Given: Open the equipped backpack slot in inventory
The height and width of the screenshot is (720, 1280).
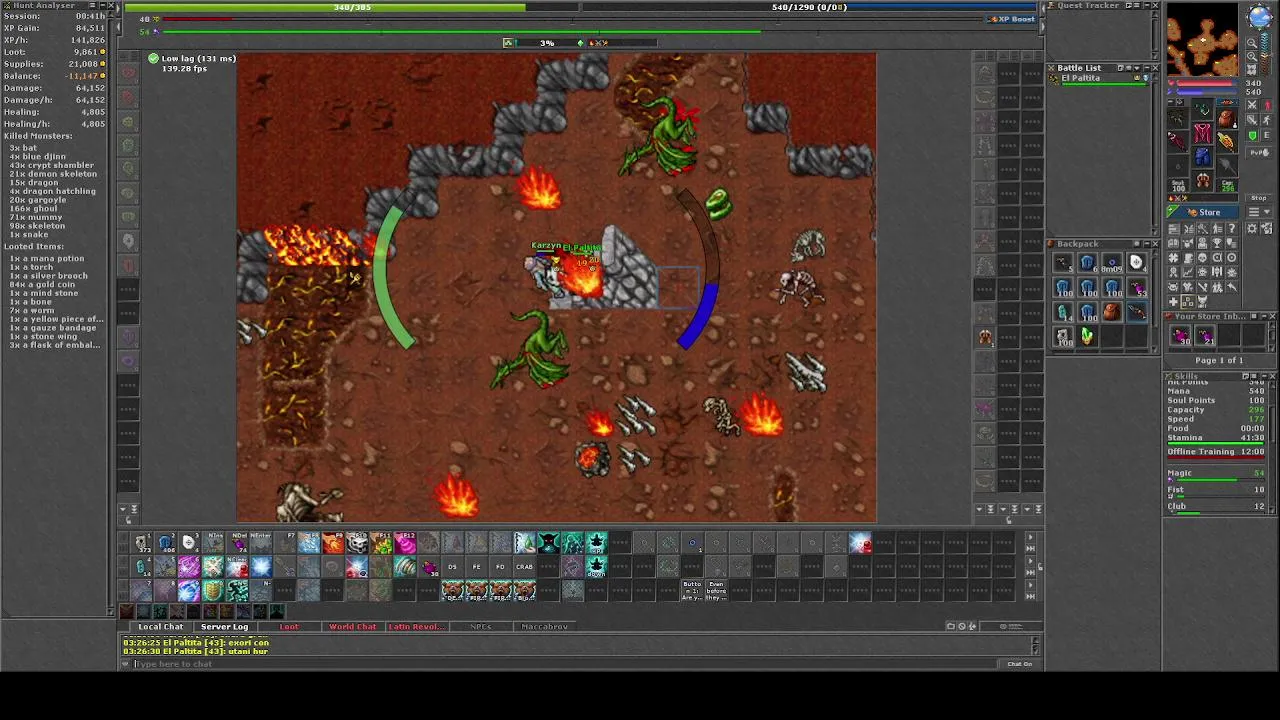Looking at the screenshot, I should [x=1227, y=118].
